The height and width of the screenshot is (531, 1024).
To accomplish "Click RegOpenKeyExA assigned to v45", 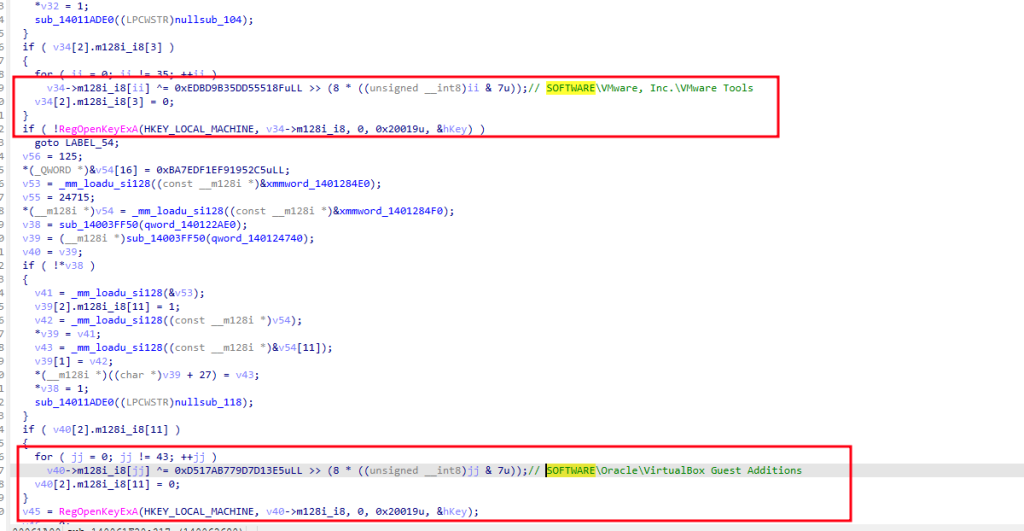I will (95, 511).
